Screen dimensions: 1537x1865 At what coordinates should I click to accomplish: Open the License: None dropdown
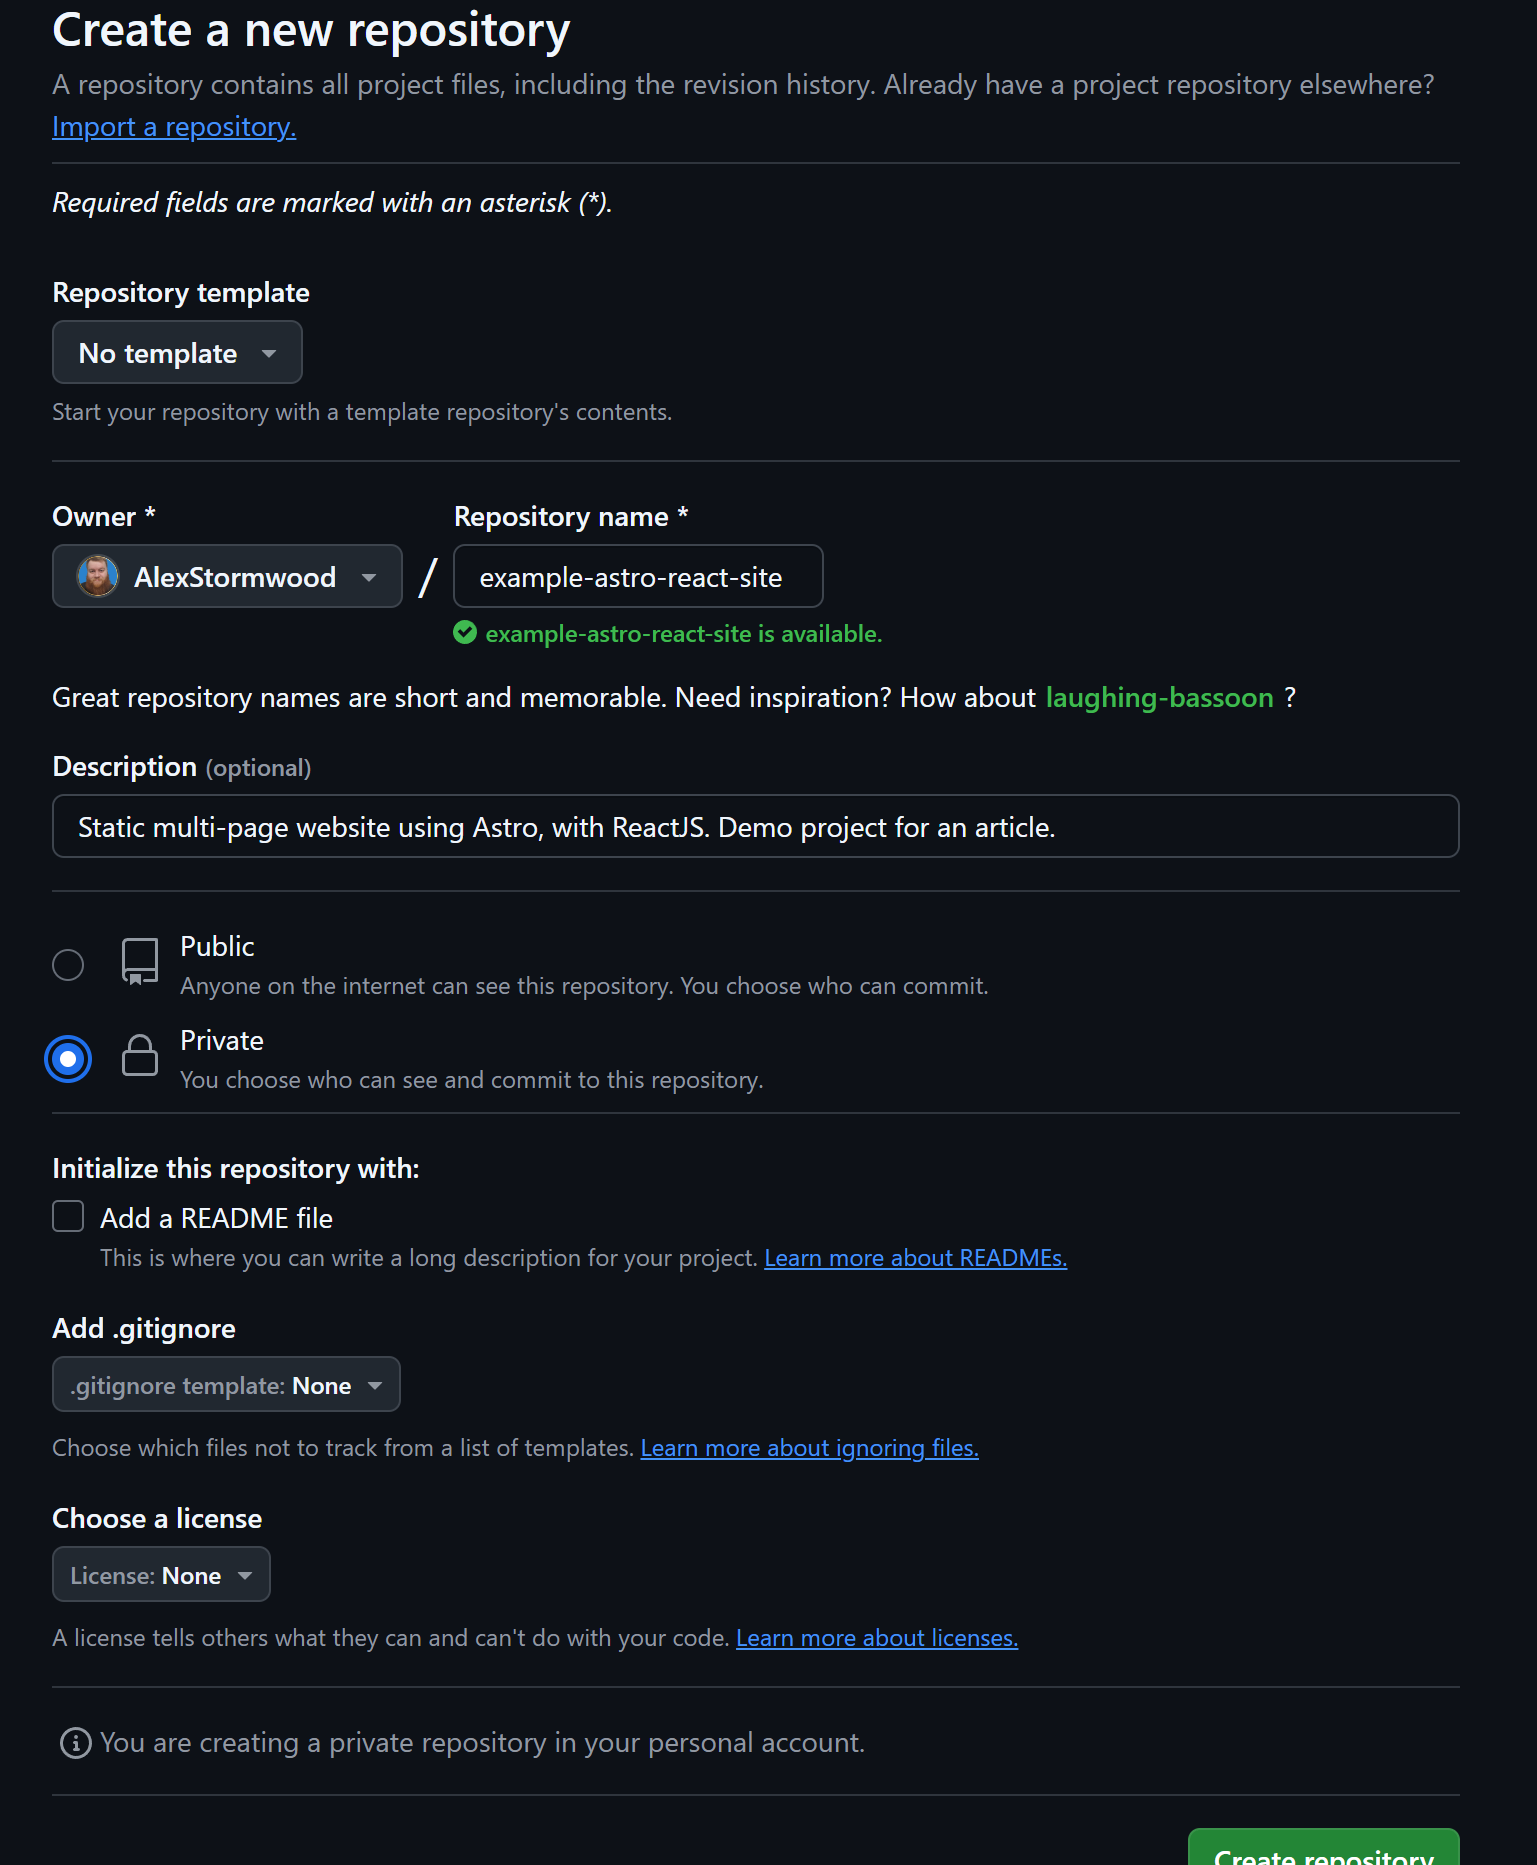(160, 1574)
